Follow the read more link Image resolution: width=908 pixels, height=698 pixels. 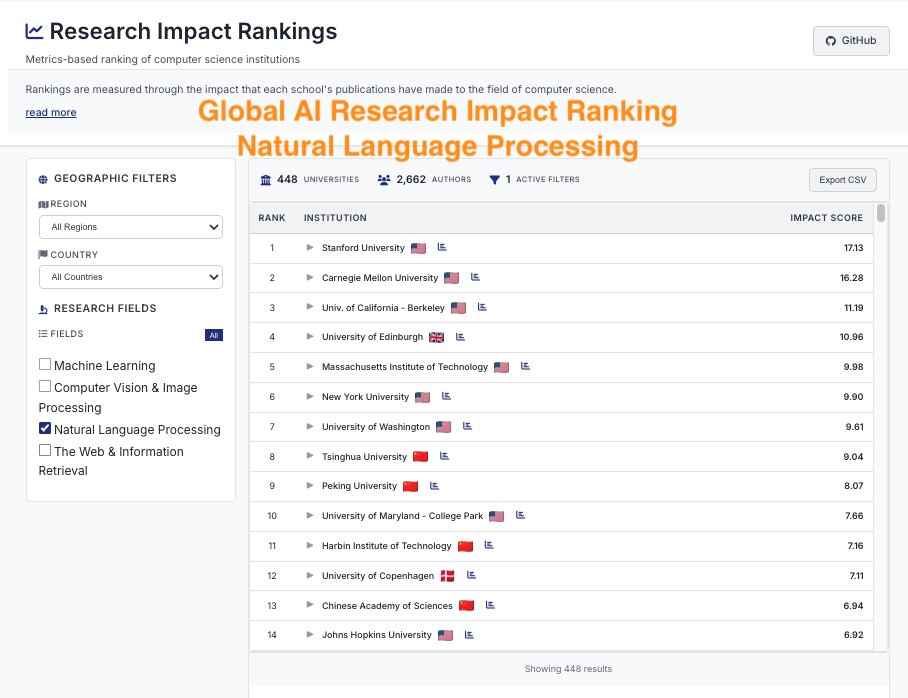51,112
